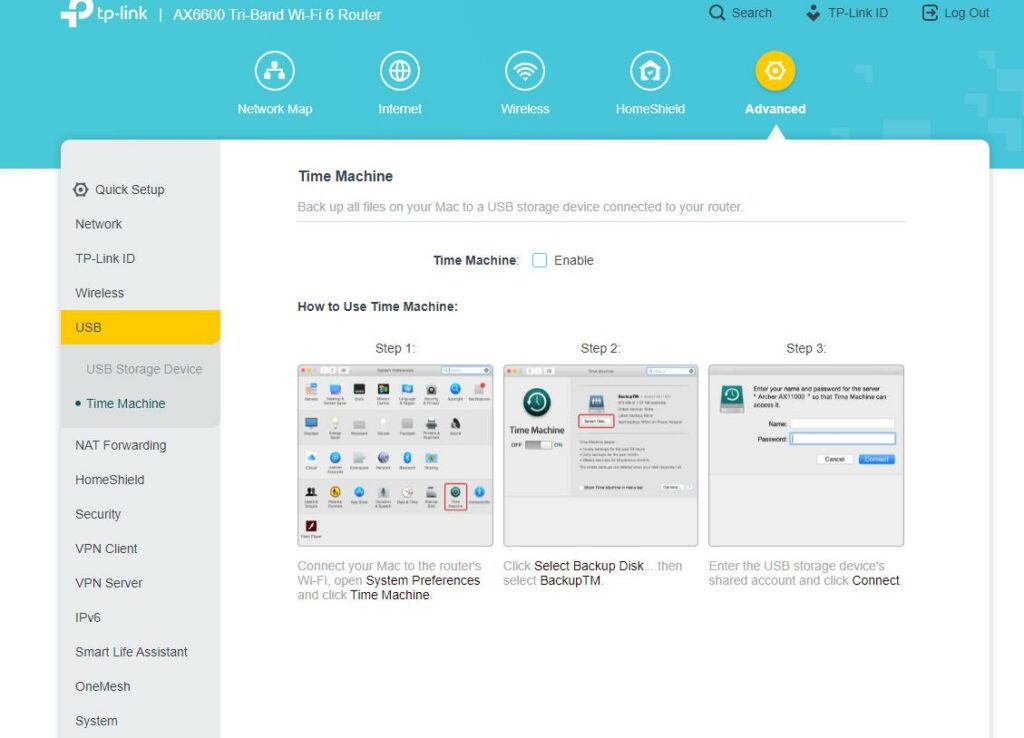The height and width of the screenshot is (738, 1024).
Task: Click the TP-Link logo icon
Action: pyautogui.click(x=77, y=14)
